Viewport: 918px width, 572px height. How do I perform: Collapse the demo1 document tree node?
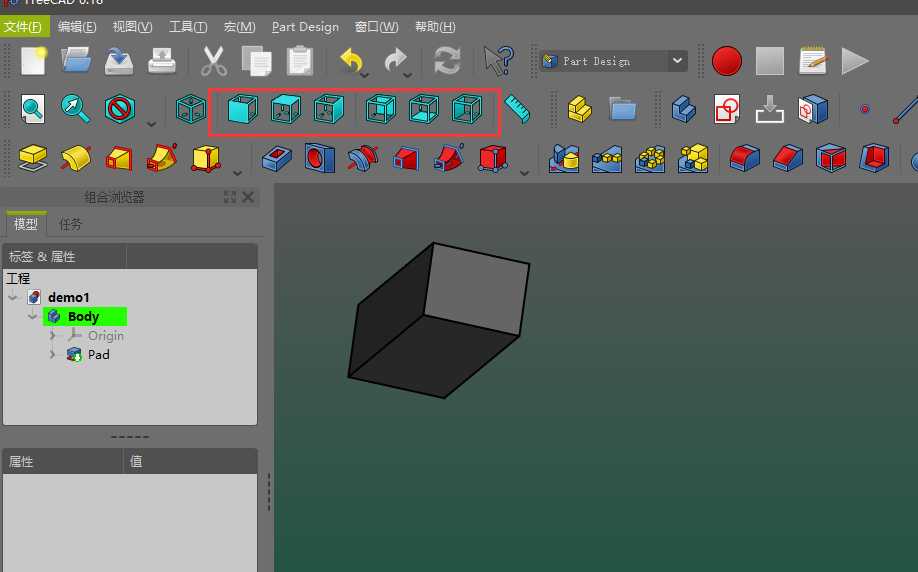pos(13,297)
